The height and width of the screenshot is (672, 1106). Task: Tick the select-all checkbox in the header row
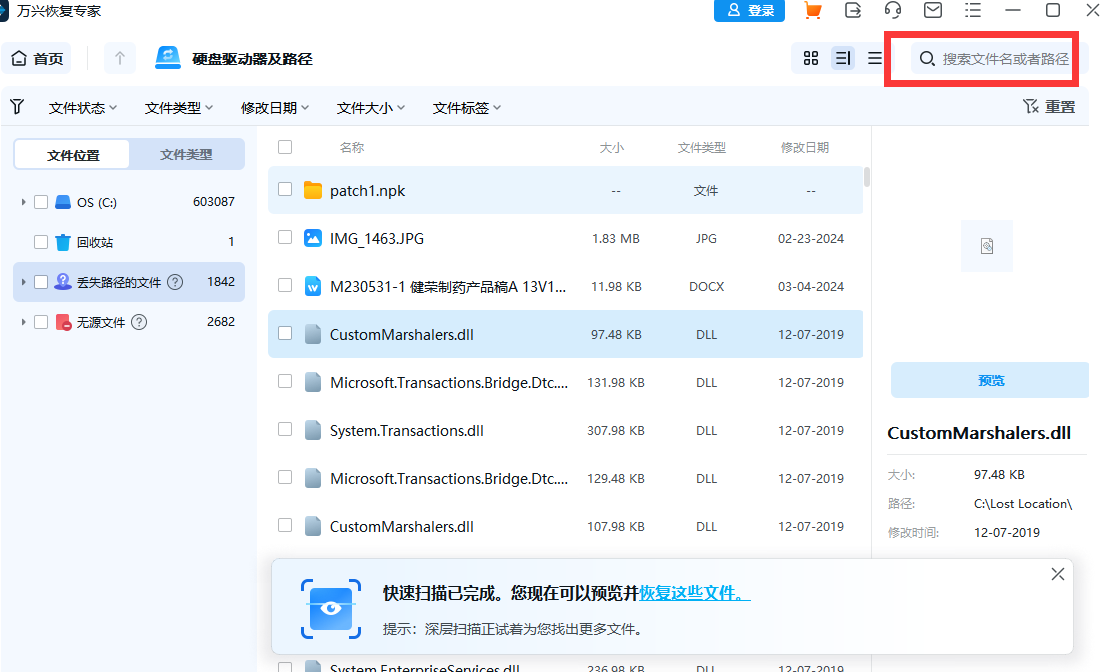tap(285, 146)
